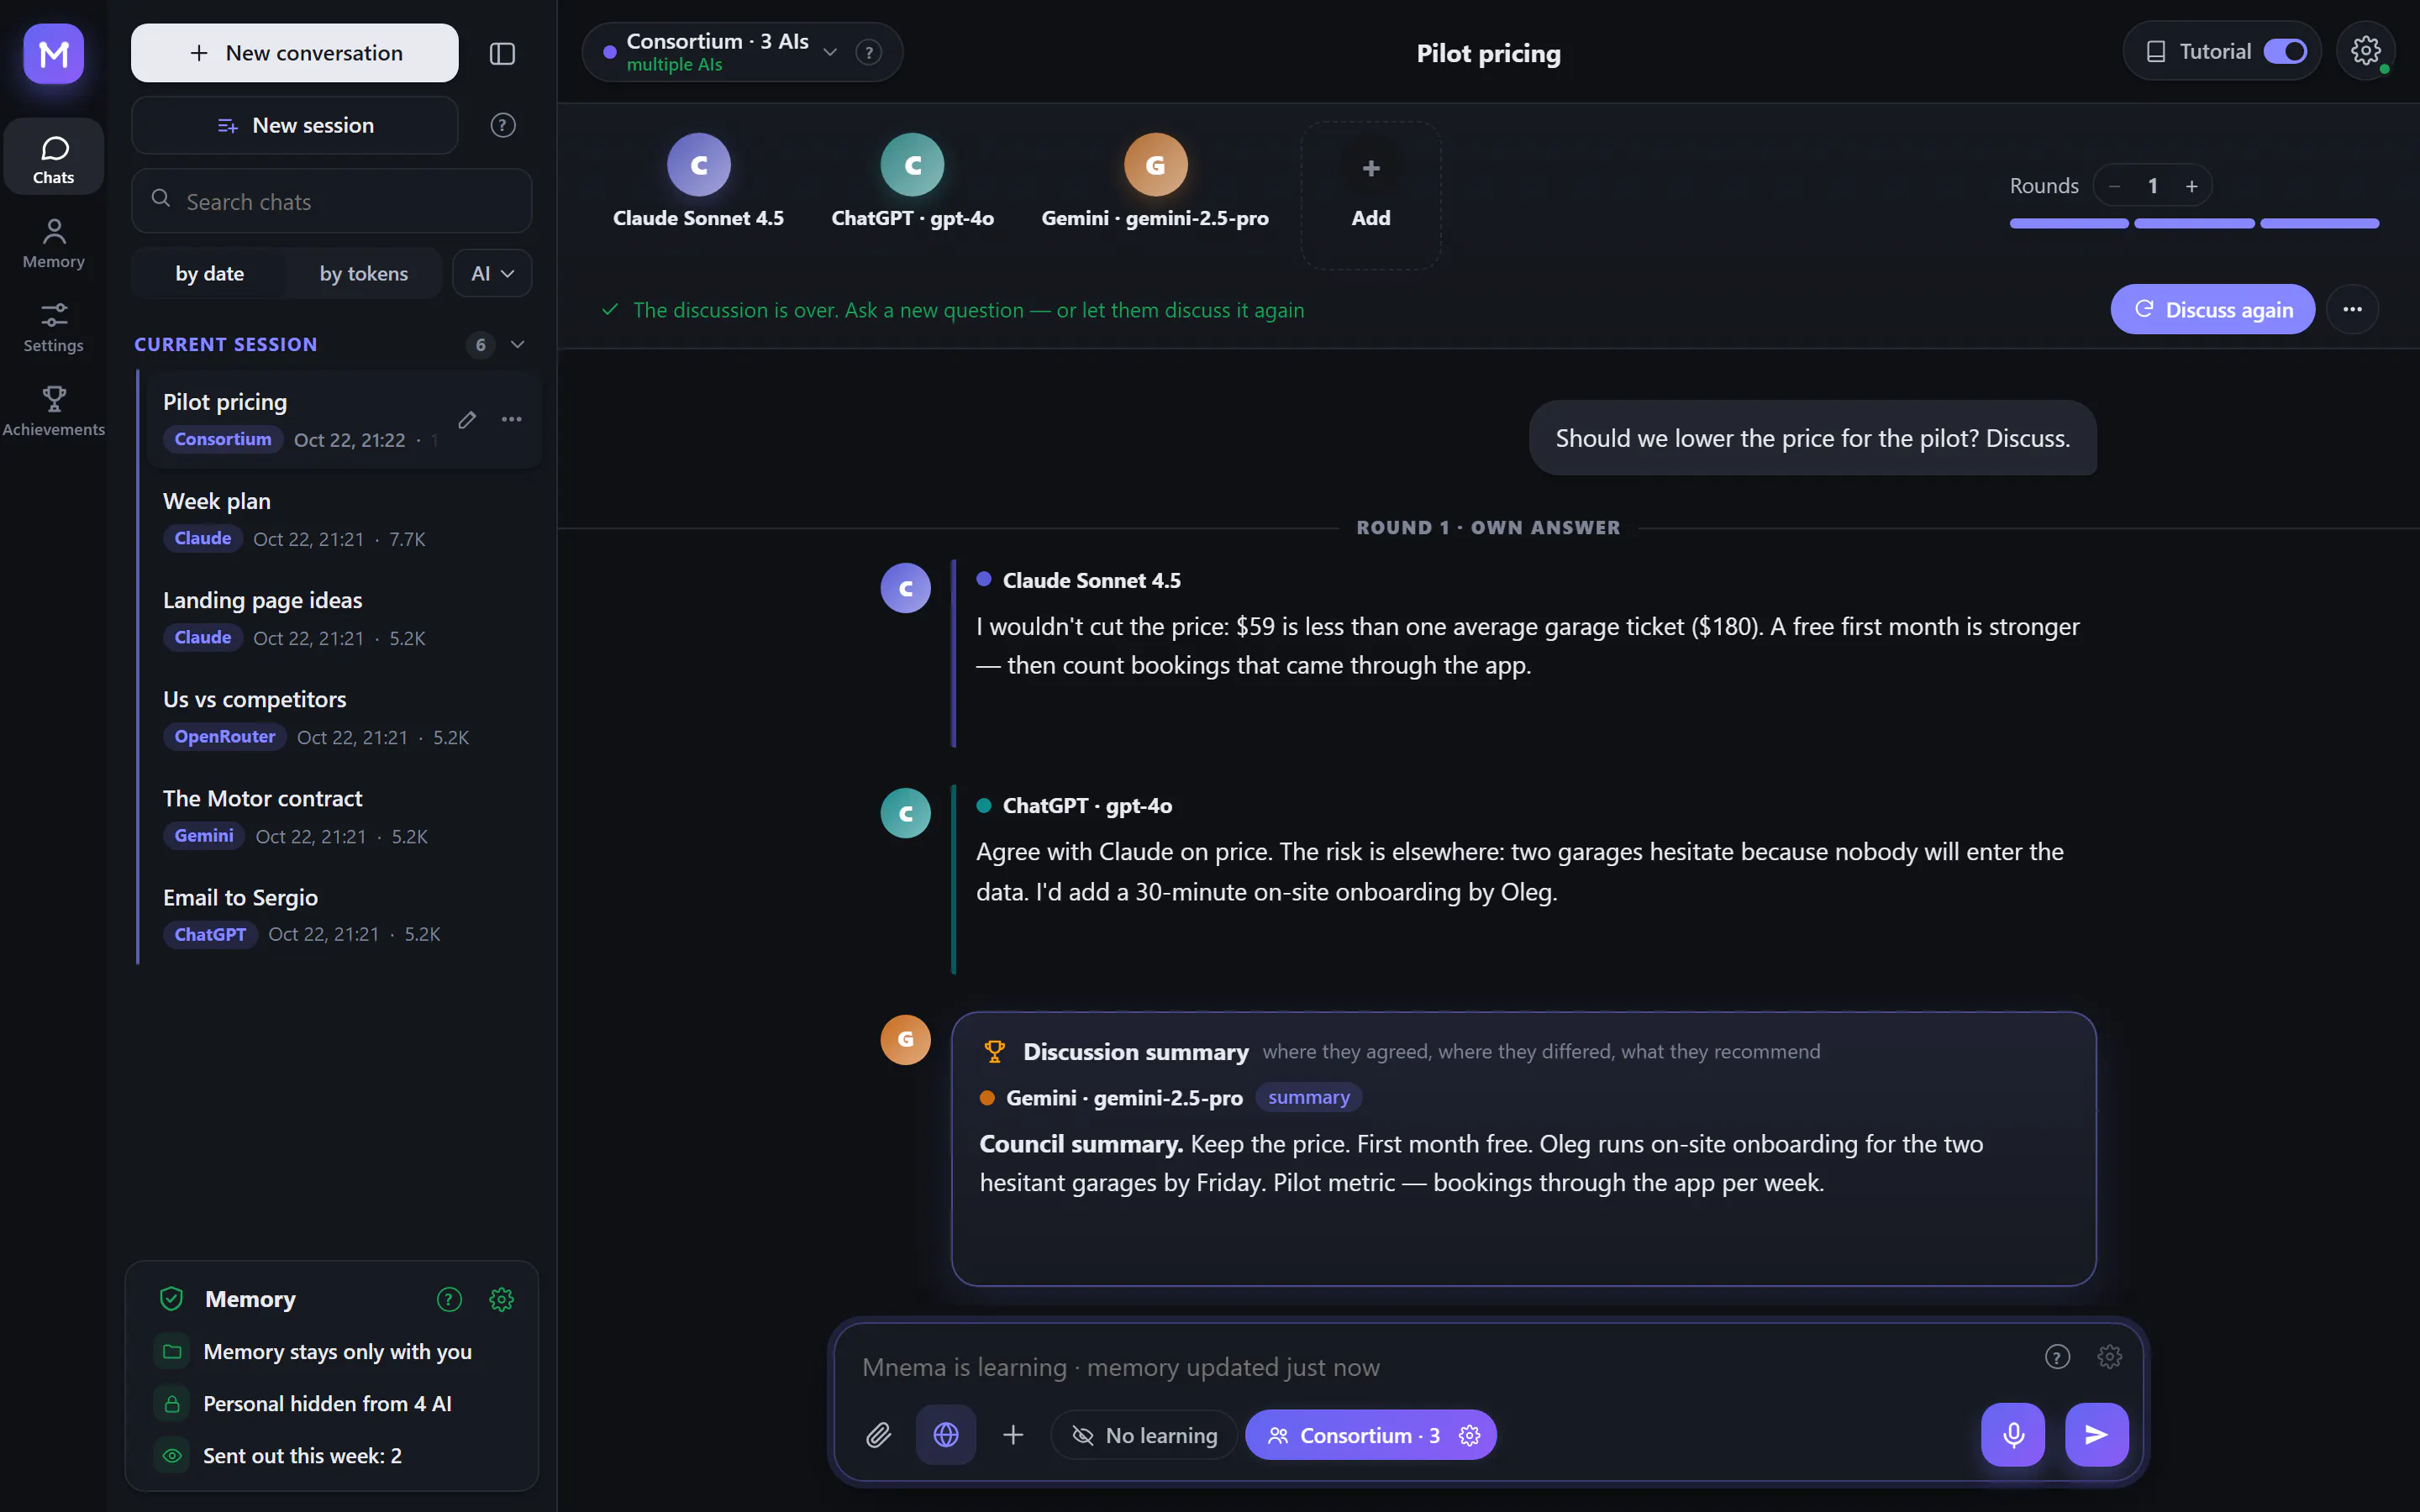Send message with the arrow button
The image size is (2420, 1512).
pos(2096,1435)
